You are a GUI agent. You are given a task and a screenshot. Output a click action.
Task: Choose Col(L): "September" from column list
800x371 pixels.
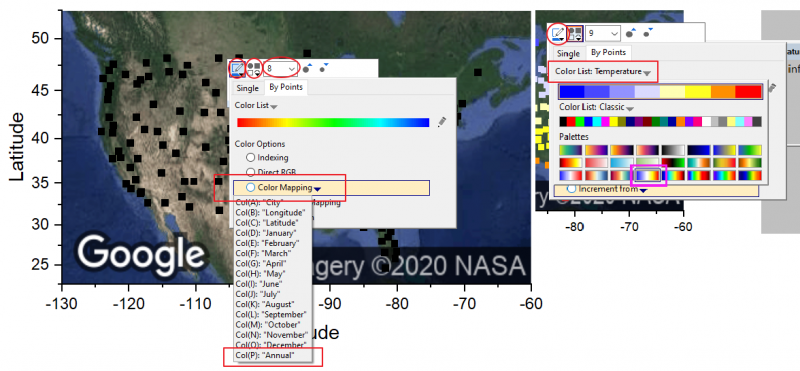(x=272, y=314)
